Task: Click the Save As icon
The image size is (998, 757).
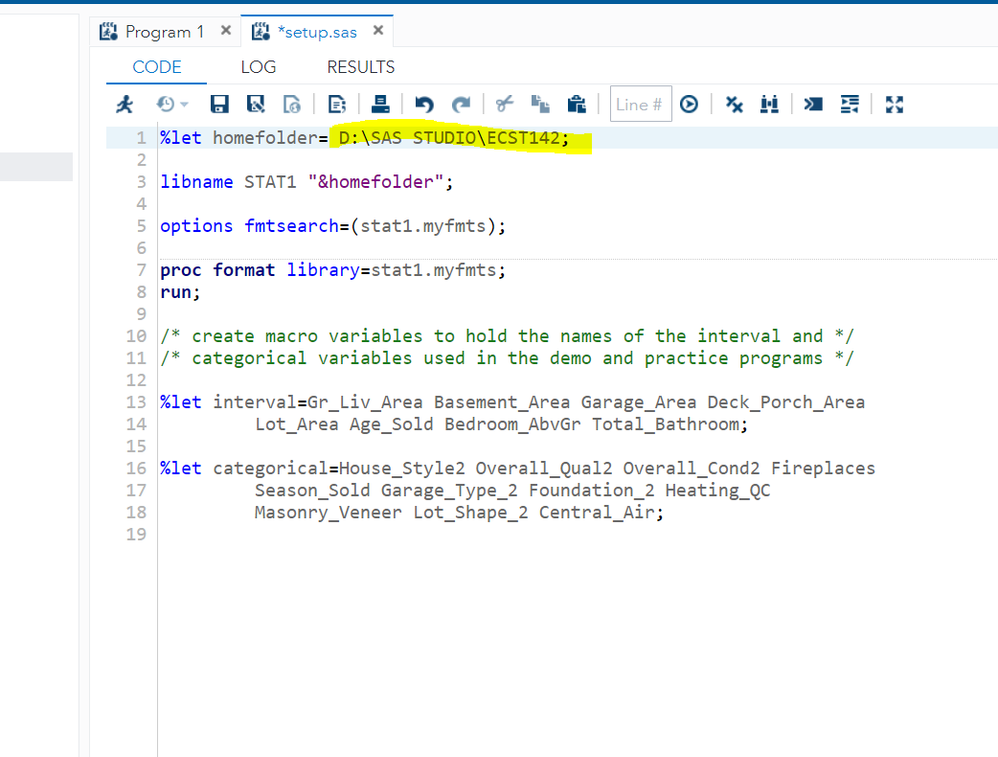Action: point(255,104)
